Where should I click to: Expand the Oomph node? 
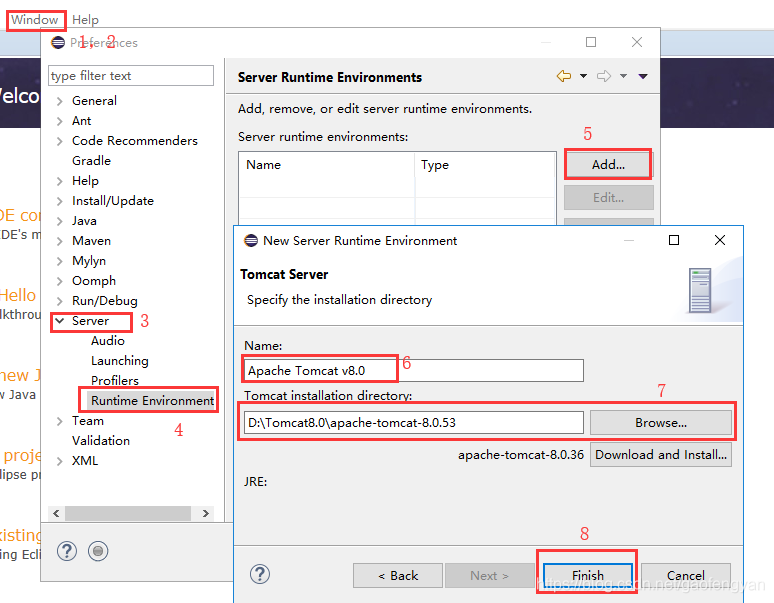tap(60, 281)
